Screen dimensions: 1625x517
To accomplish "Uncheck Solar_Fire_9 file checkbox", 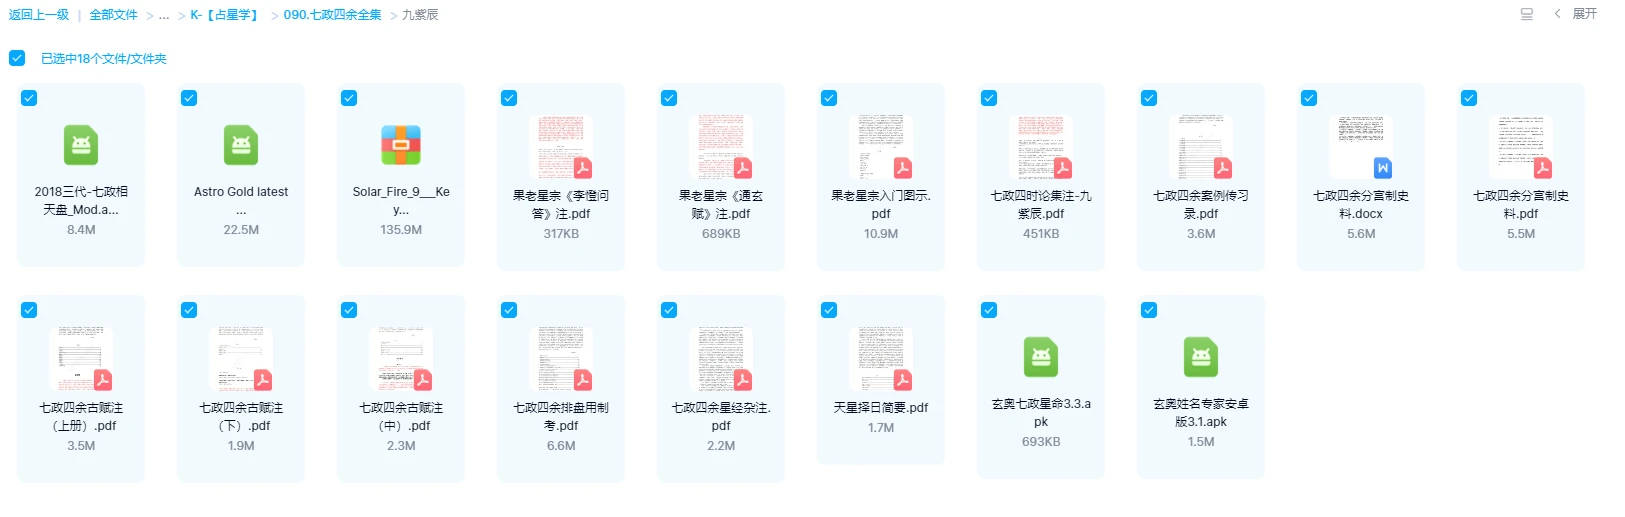I will (x=349, y=98).
